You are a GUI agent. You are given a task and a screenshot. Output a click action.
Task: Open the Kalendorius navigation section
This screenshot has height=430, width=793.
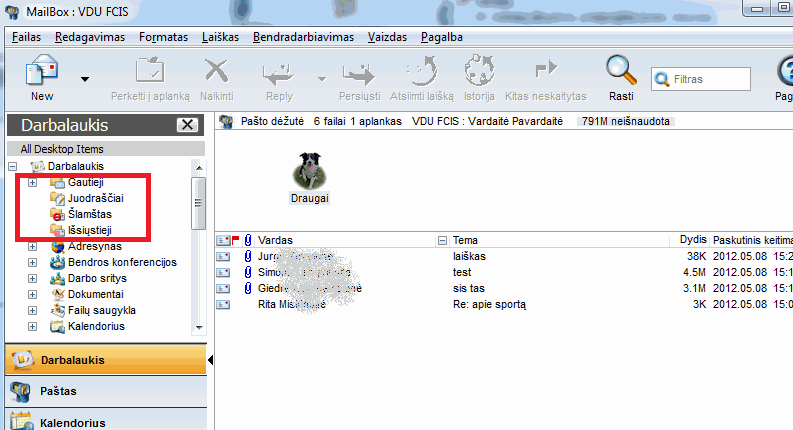(x=73, y=422)
